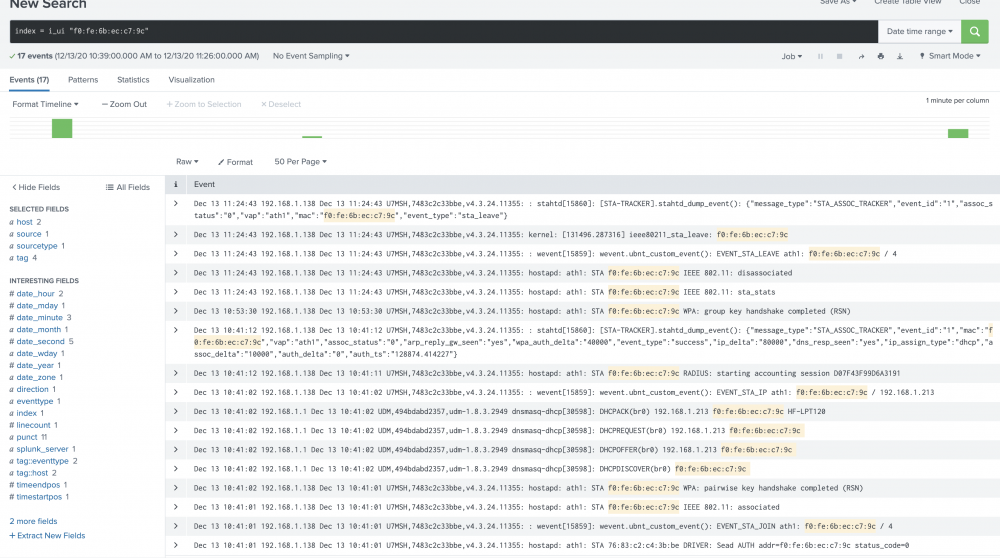Click the print results icon
Screen dimensions: 1000x558
point(880,57)
